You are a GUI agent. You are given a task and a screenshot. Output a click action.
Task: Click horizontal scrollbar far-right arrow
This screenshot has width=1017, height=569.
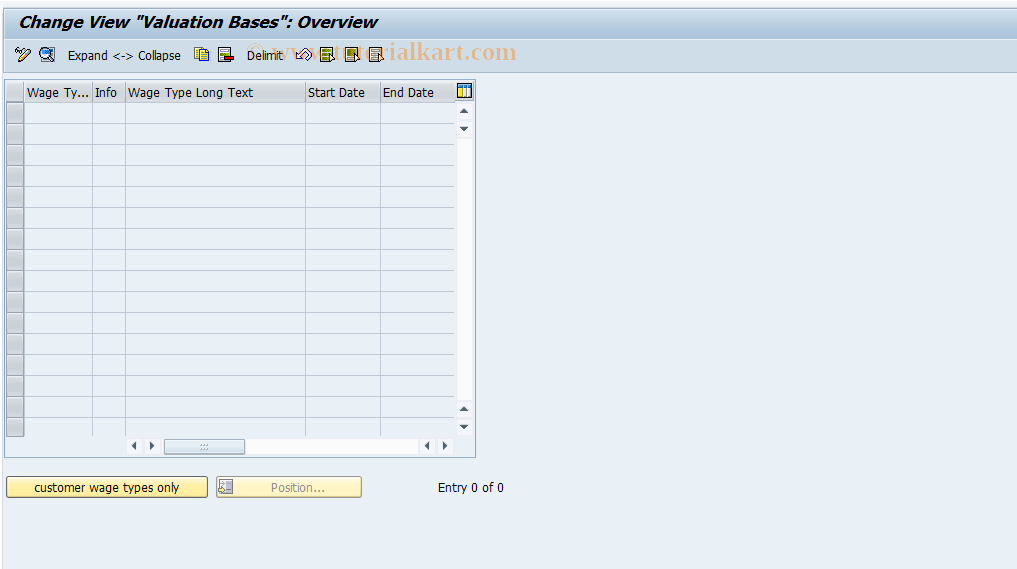click(445, 446)
